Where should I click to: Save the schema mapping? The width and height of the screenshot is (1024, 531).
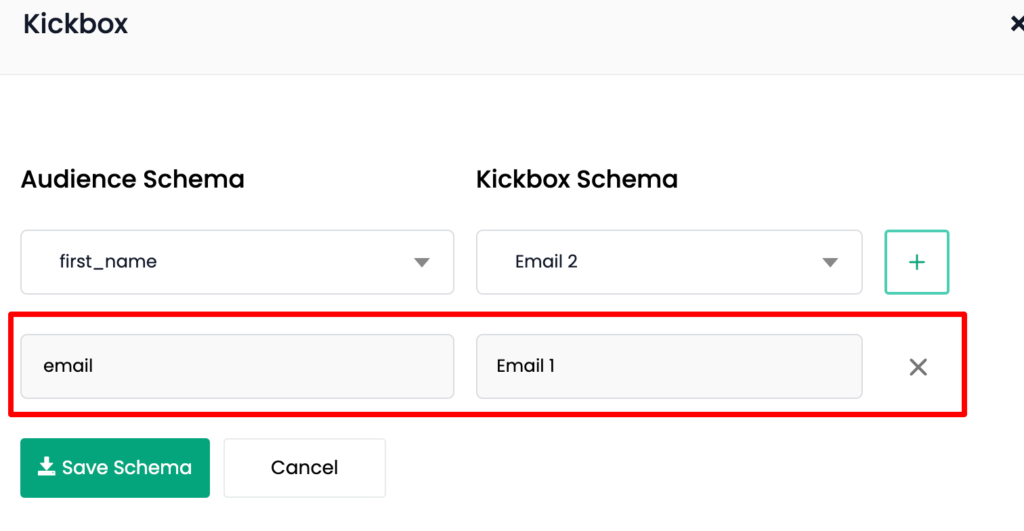tap(115, 468)
